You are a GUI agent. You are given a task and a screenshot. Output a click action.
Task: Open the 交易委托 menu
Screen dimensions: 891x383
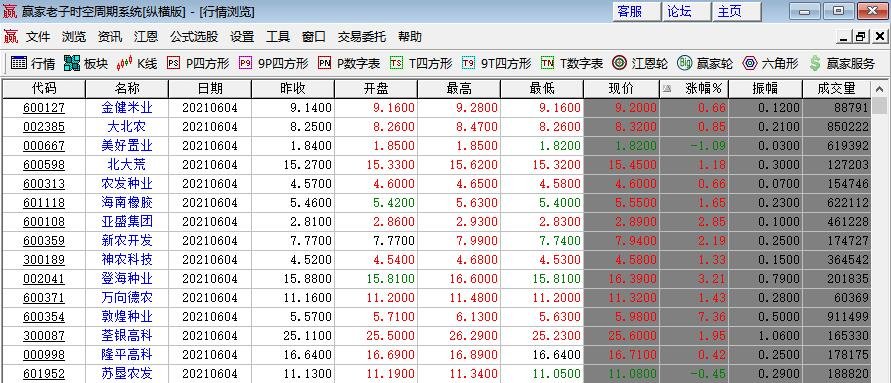(361, 37)
